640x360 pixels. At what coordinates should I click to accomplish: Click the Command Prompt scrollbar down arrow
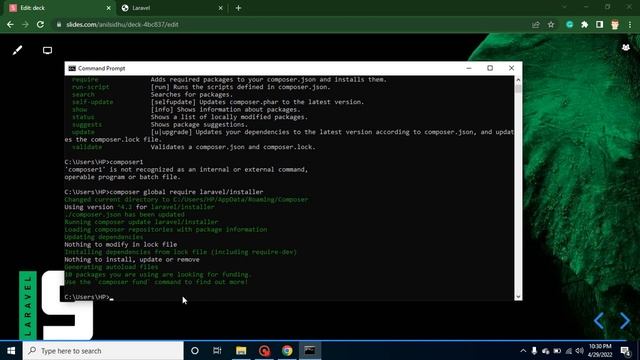tap(518, 296)
